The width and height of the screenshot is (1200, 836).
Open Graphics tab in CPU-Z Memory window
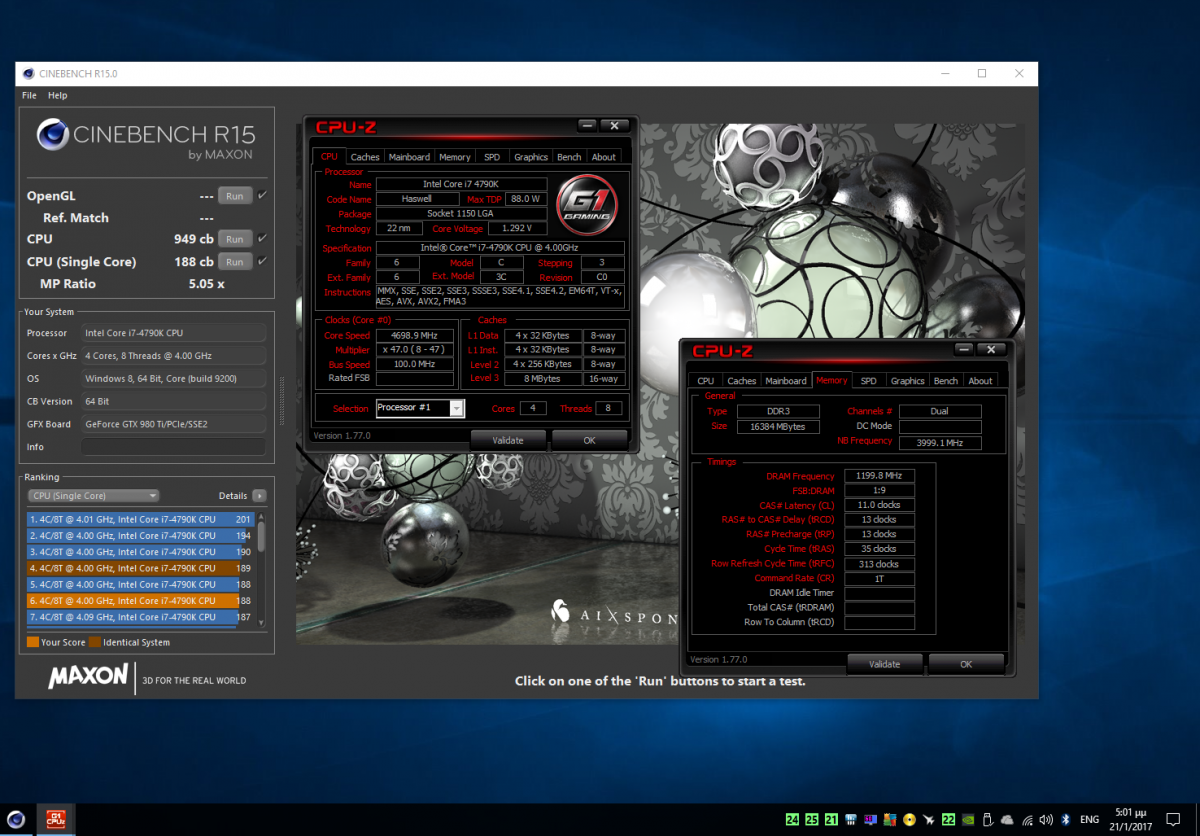pyautogui.click(x=907, y=381)
